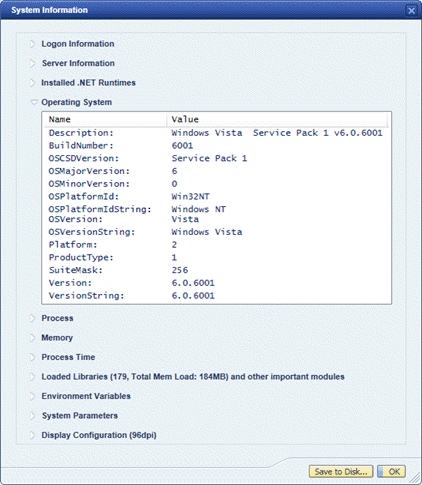Click the Memory heading text

57,338
